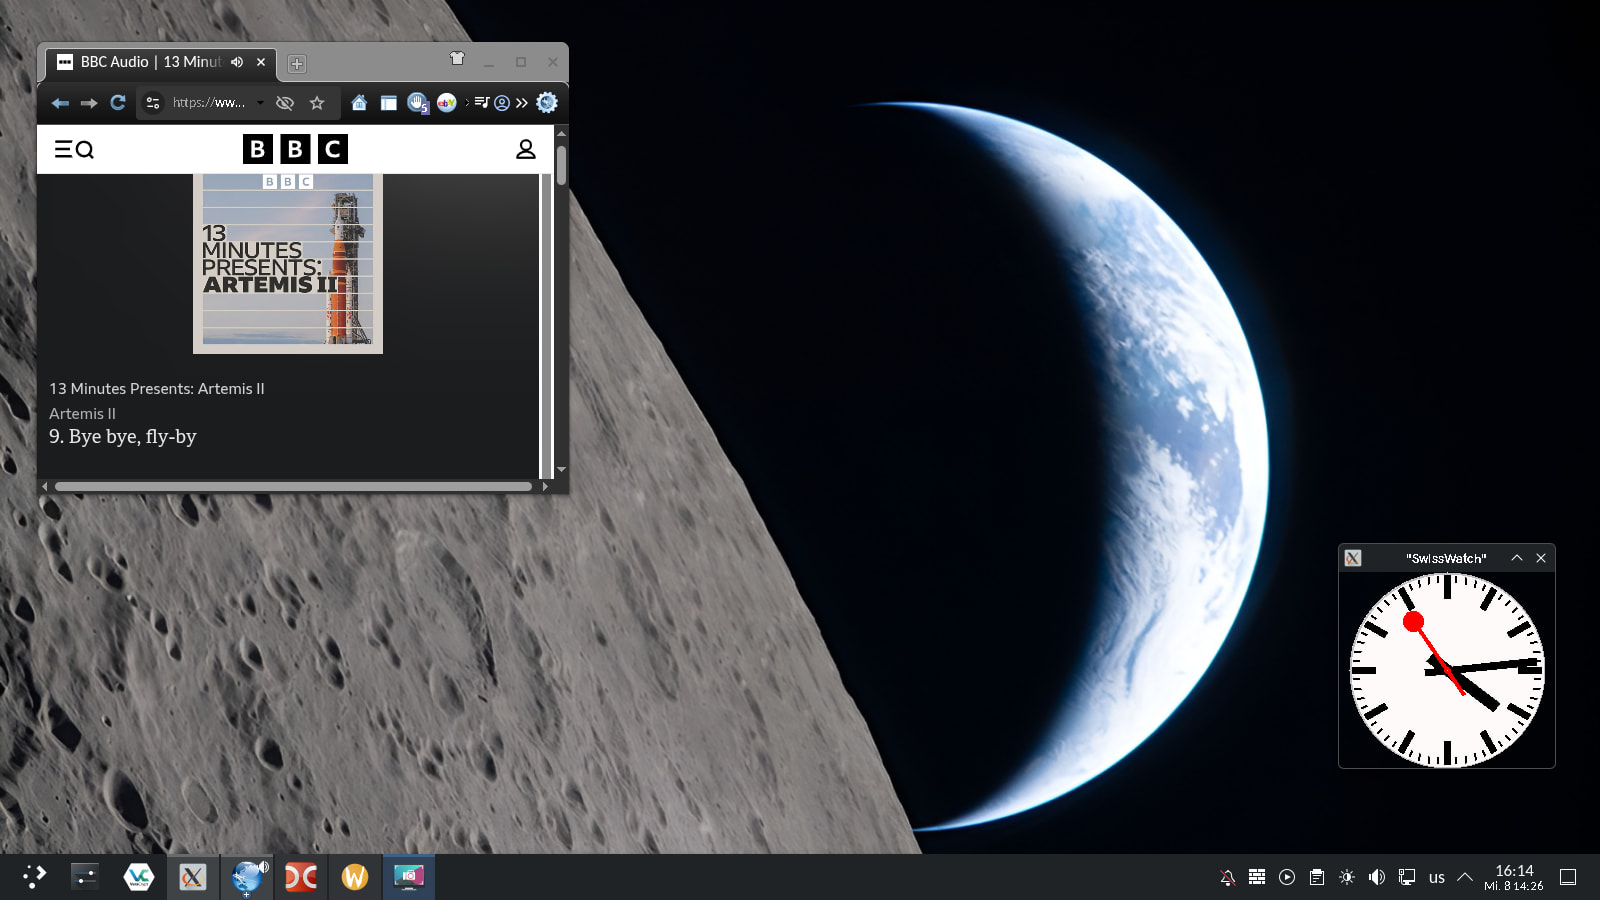Go back to the previous page
The height and width of the screenshot is (900, 1600).
click(60, 103)
